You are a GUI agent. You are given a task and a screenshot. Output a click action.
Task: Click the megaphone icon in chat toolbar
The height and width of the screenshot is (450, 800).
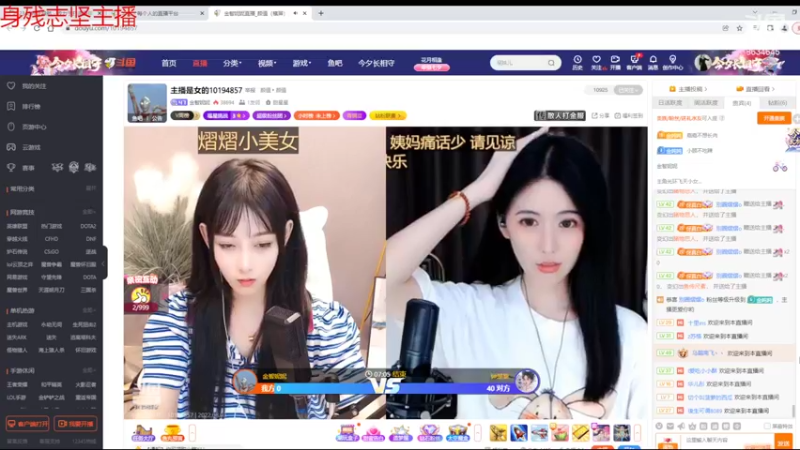681,426
